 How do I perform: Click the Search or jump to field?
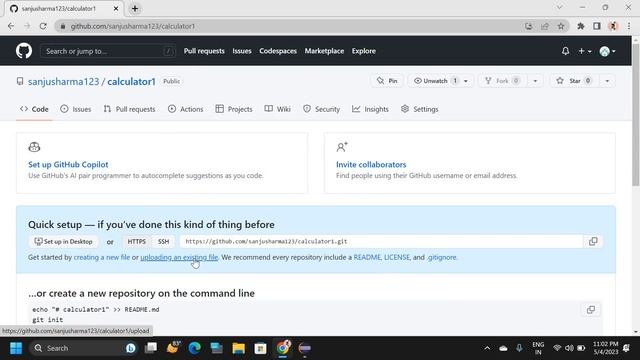108,51
